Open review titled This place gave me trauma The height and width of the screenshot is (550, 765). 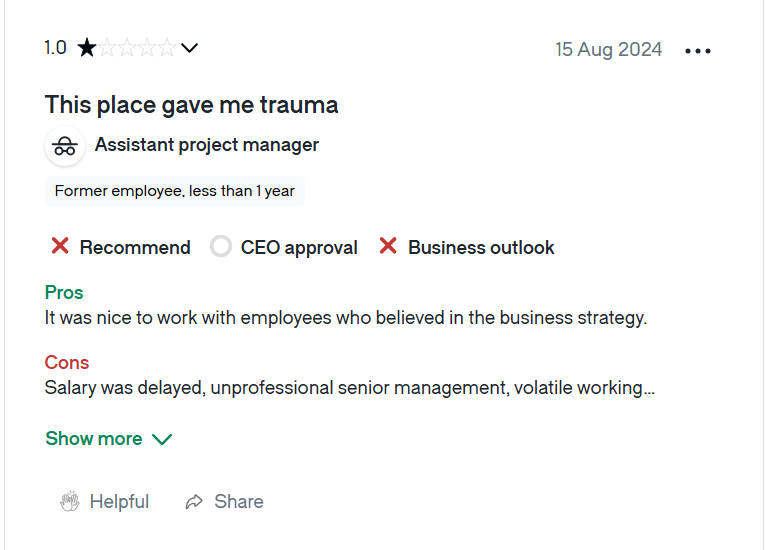coord(191,105)
